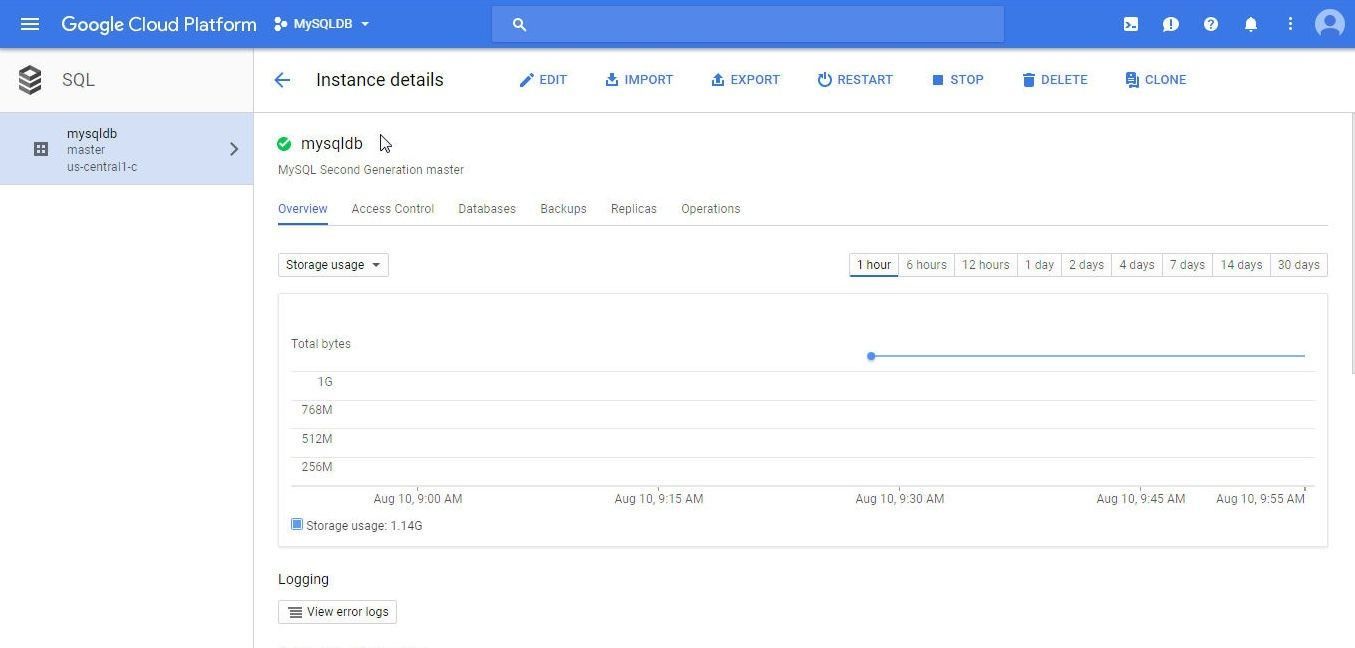1355x648 pixels.
Task: Go back with the left arrow
Action: tap(282, 80)
